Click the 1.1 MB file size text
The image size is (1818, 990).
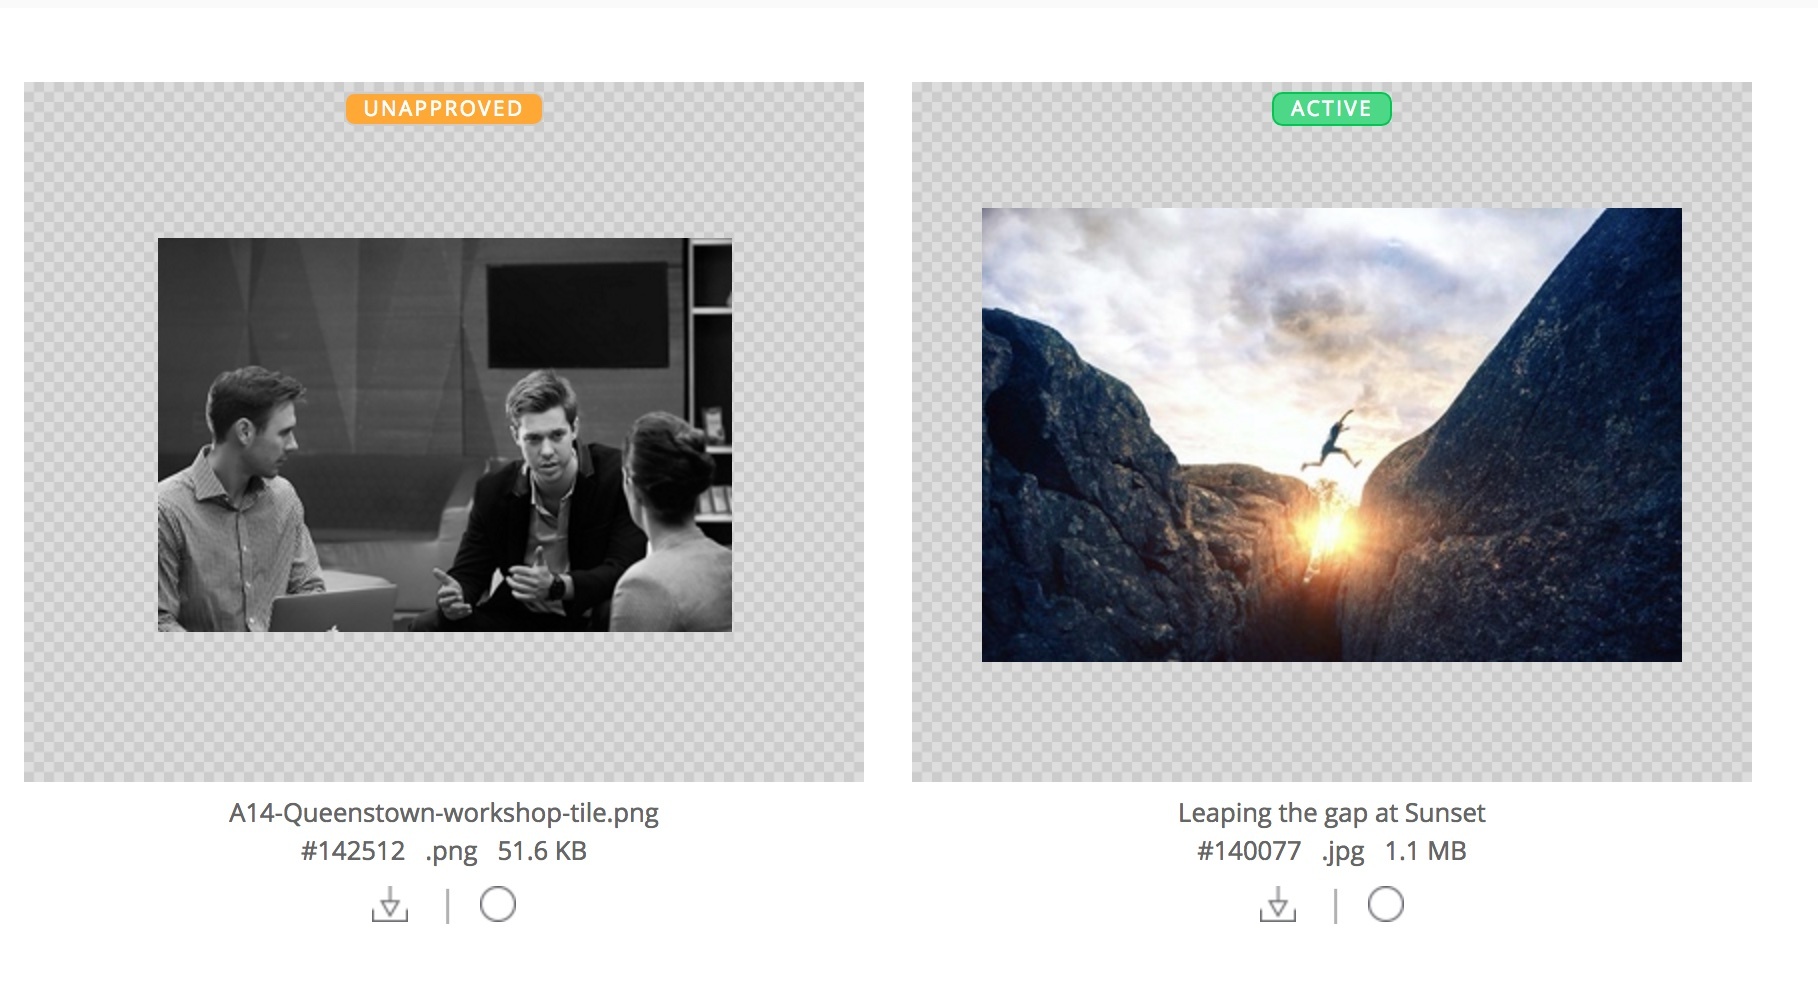pyautogui.click(x=1426, y=851)
